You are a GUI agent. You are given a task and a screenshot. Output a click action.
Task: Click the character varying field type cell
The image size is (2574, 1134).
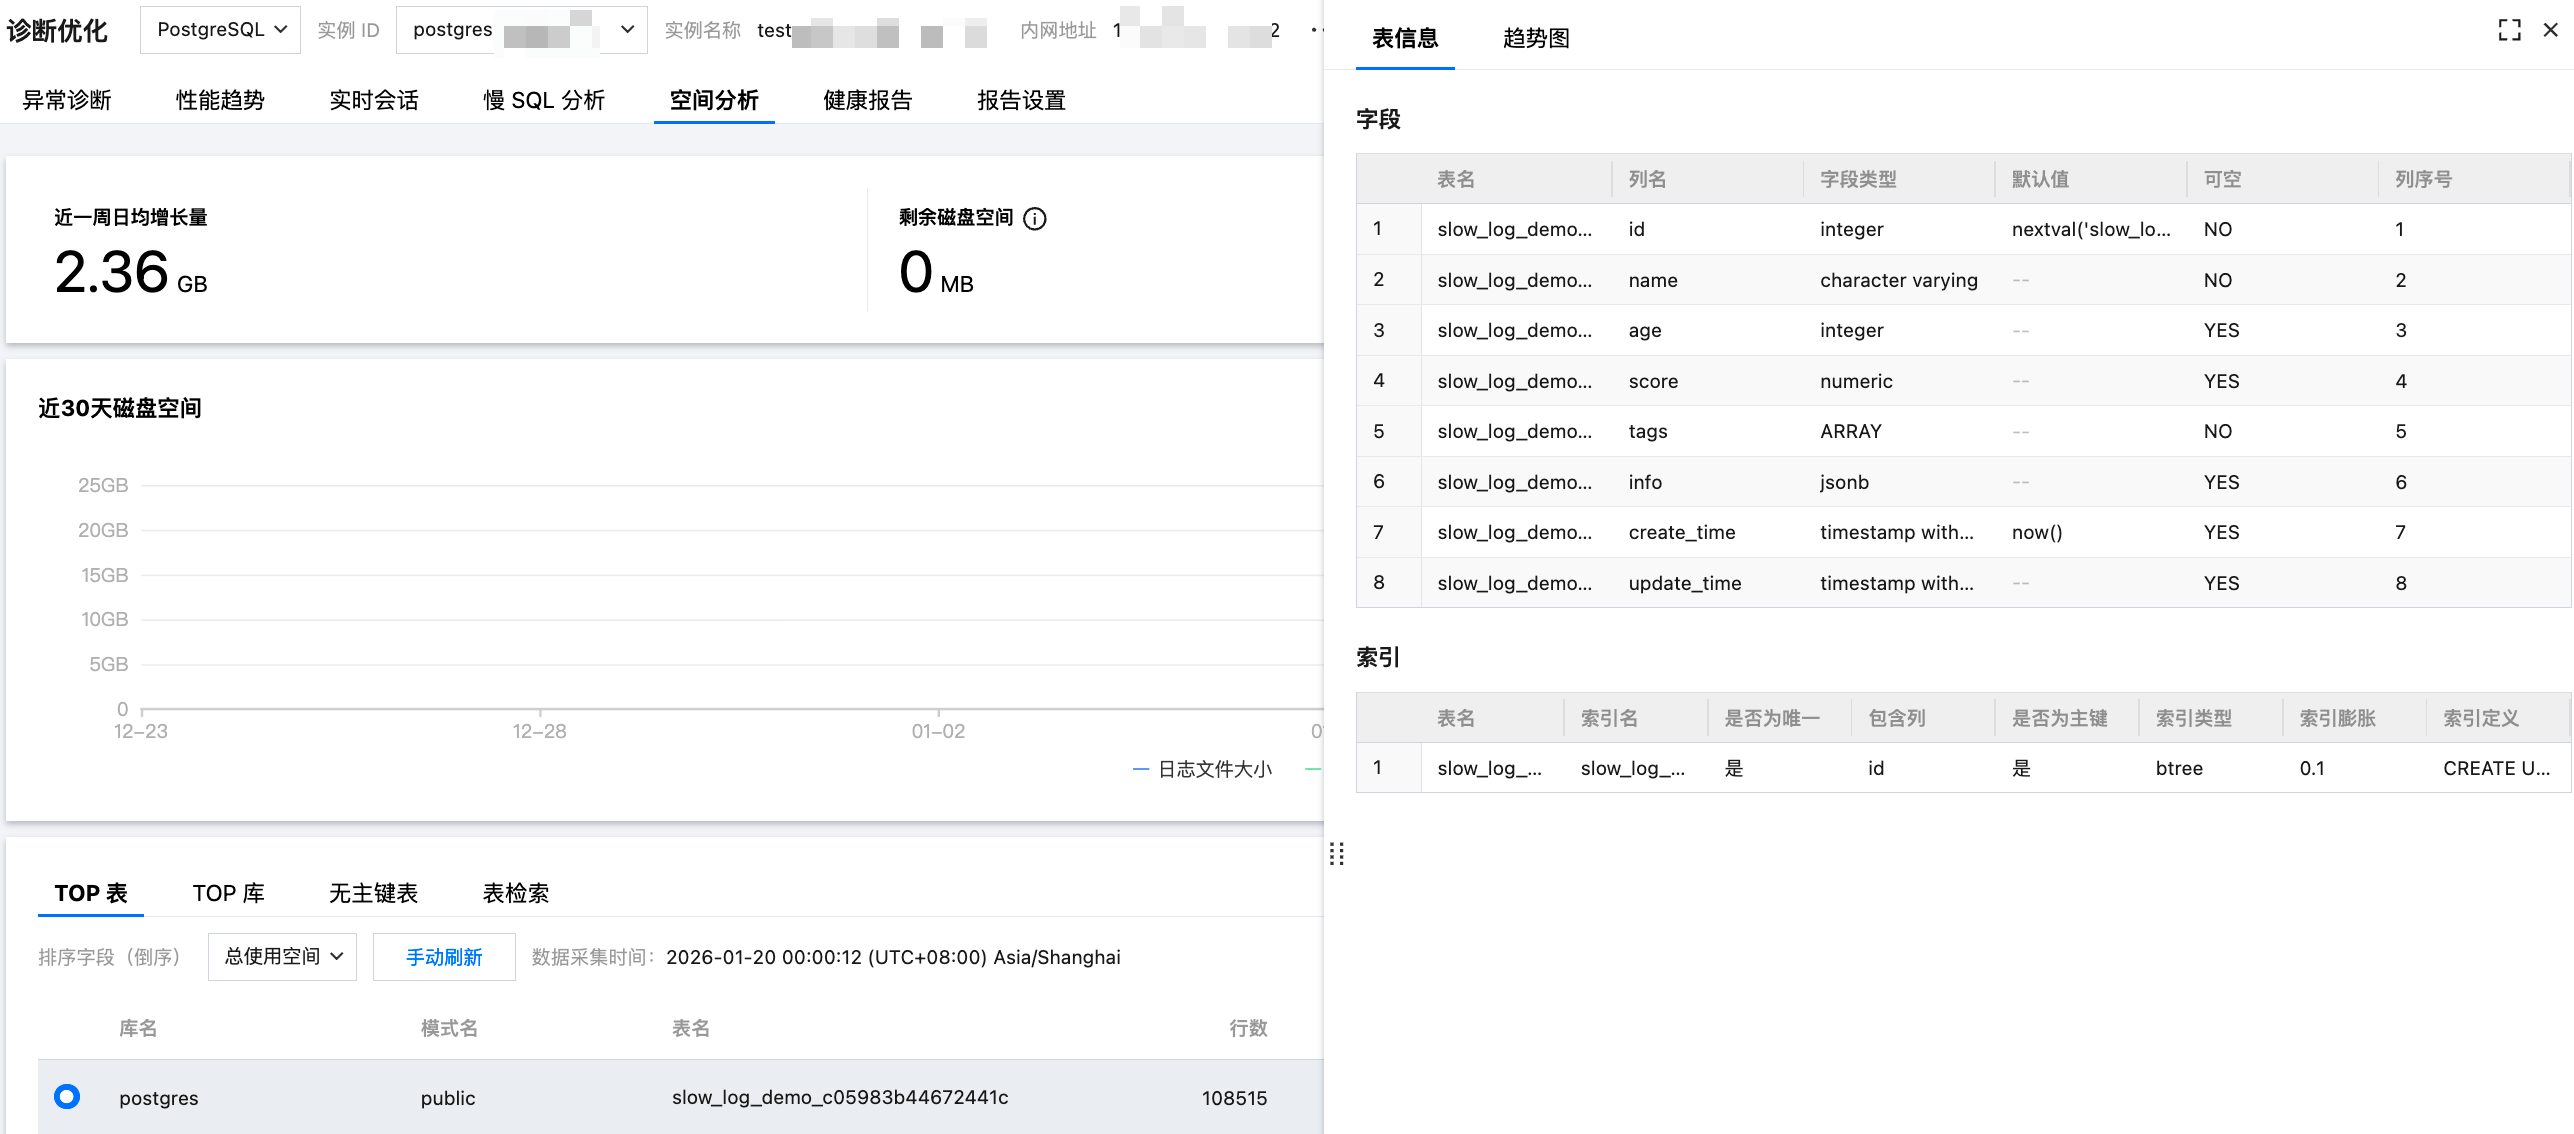point(1899,280)
